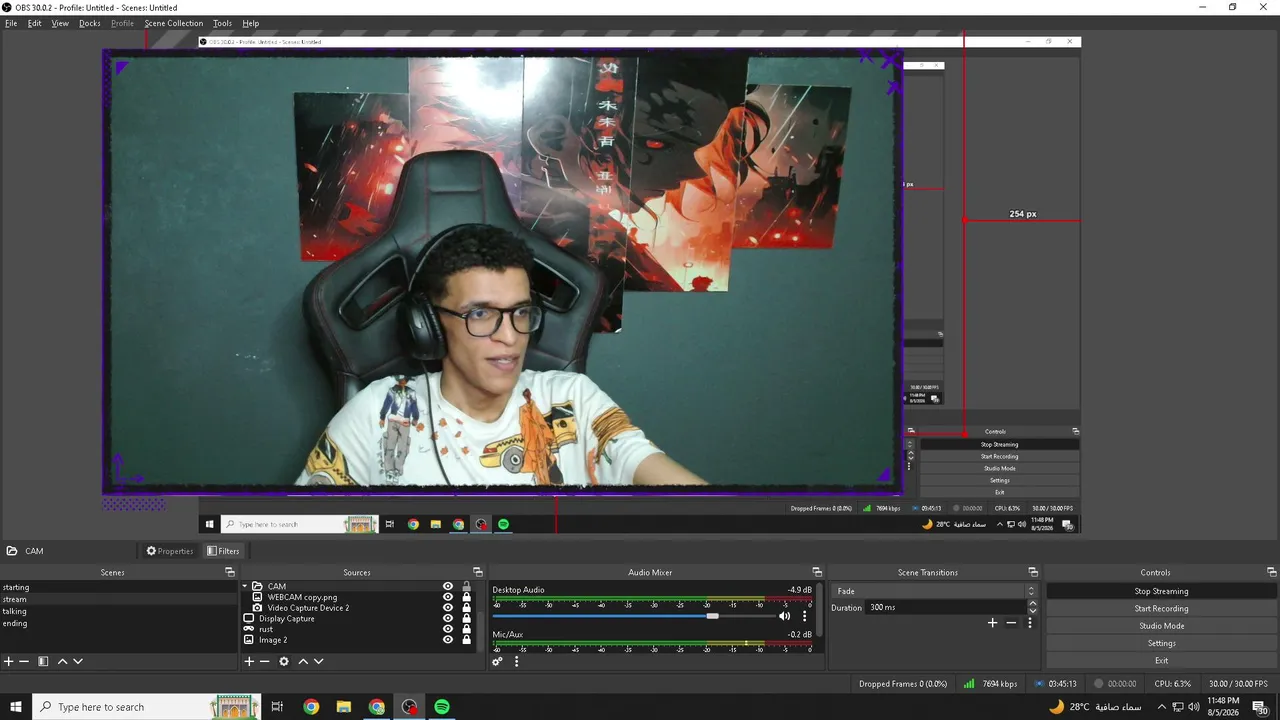Undock the Audio Mixer panel
Viewport: 1280px width, 720px height.
(x=817, y=572)
